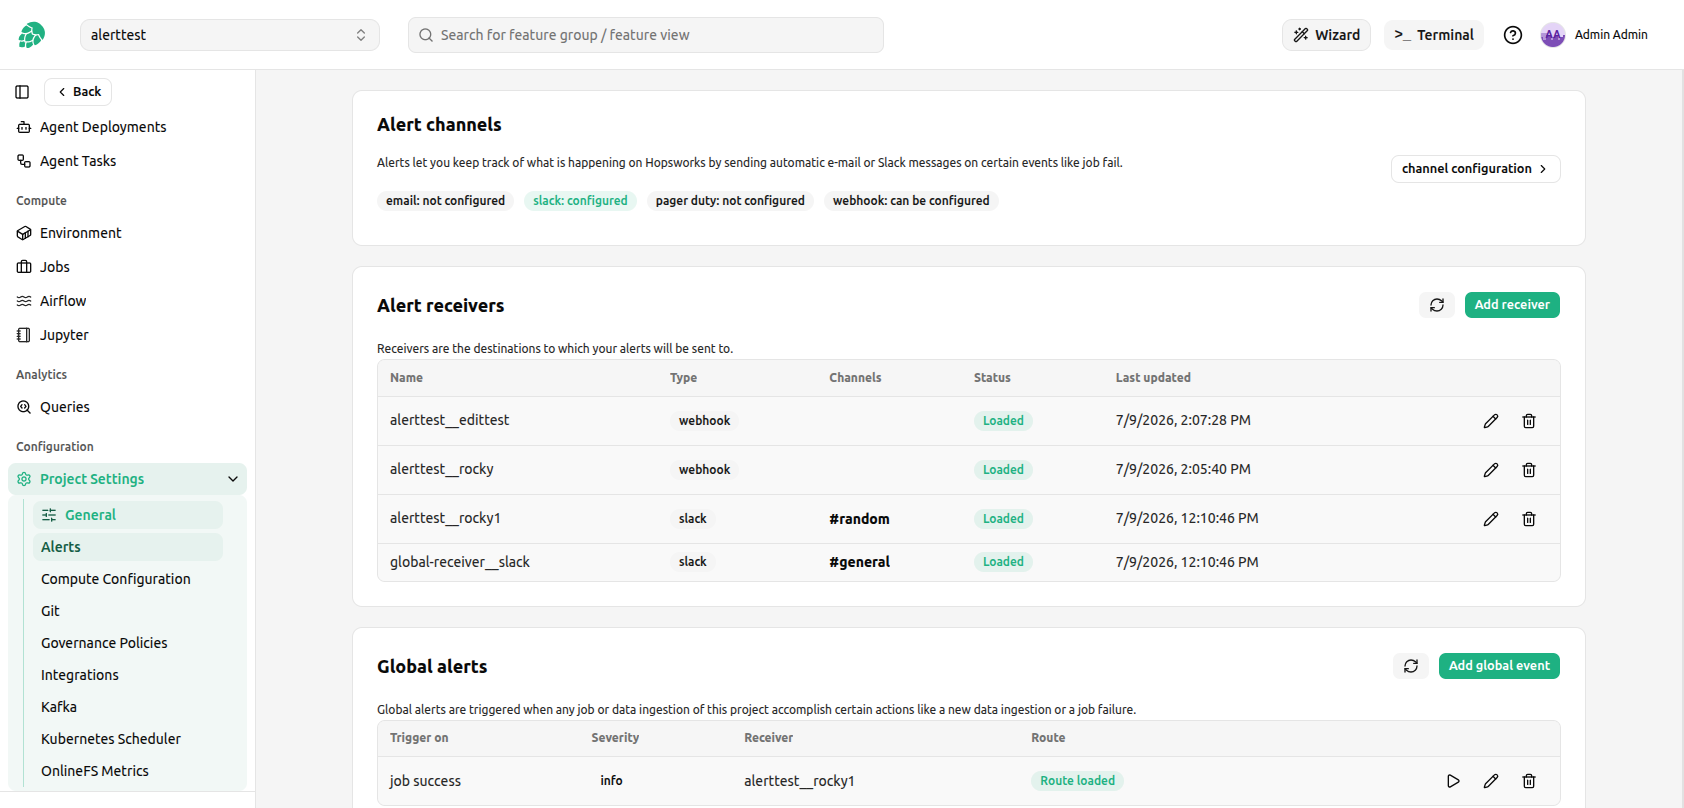The width and height of the screenshot is (1684, 808).
Task: Open the Wizard
Action: pyautogui.click(x=1326, y=35)
